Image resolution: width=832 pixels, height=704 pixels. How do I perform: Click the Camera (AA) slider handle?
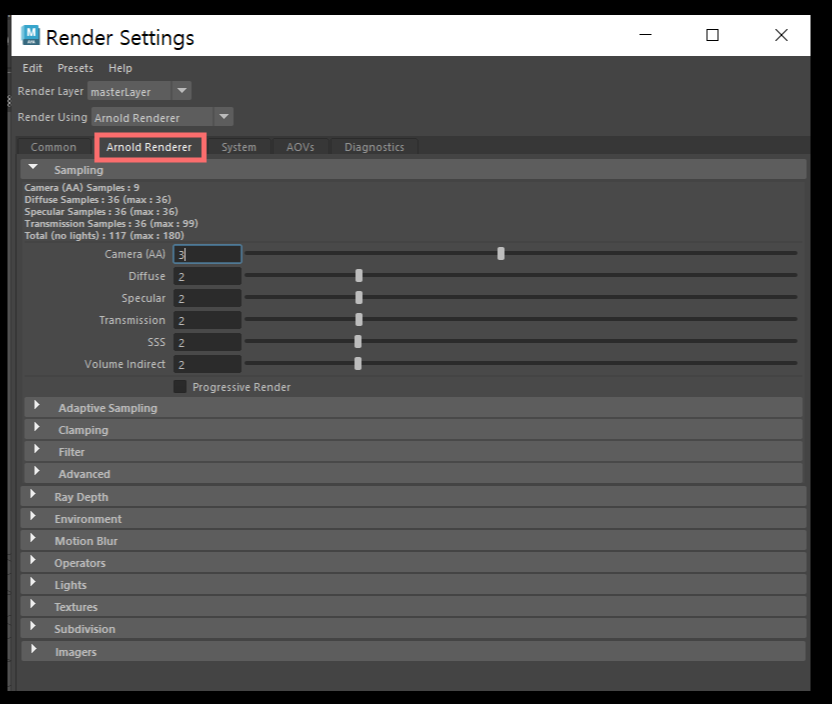coord(501,254)
